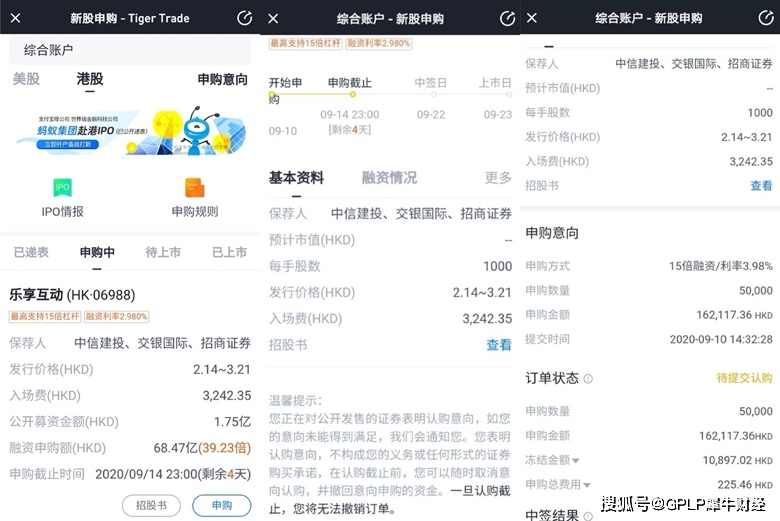Select the 温馨提示 heading
Viewport: 780px width, 521px height.
point(295,401)
